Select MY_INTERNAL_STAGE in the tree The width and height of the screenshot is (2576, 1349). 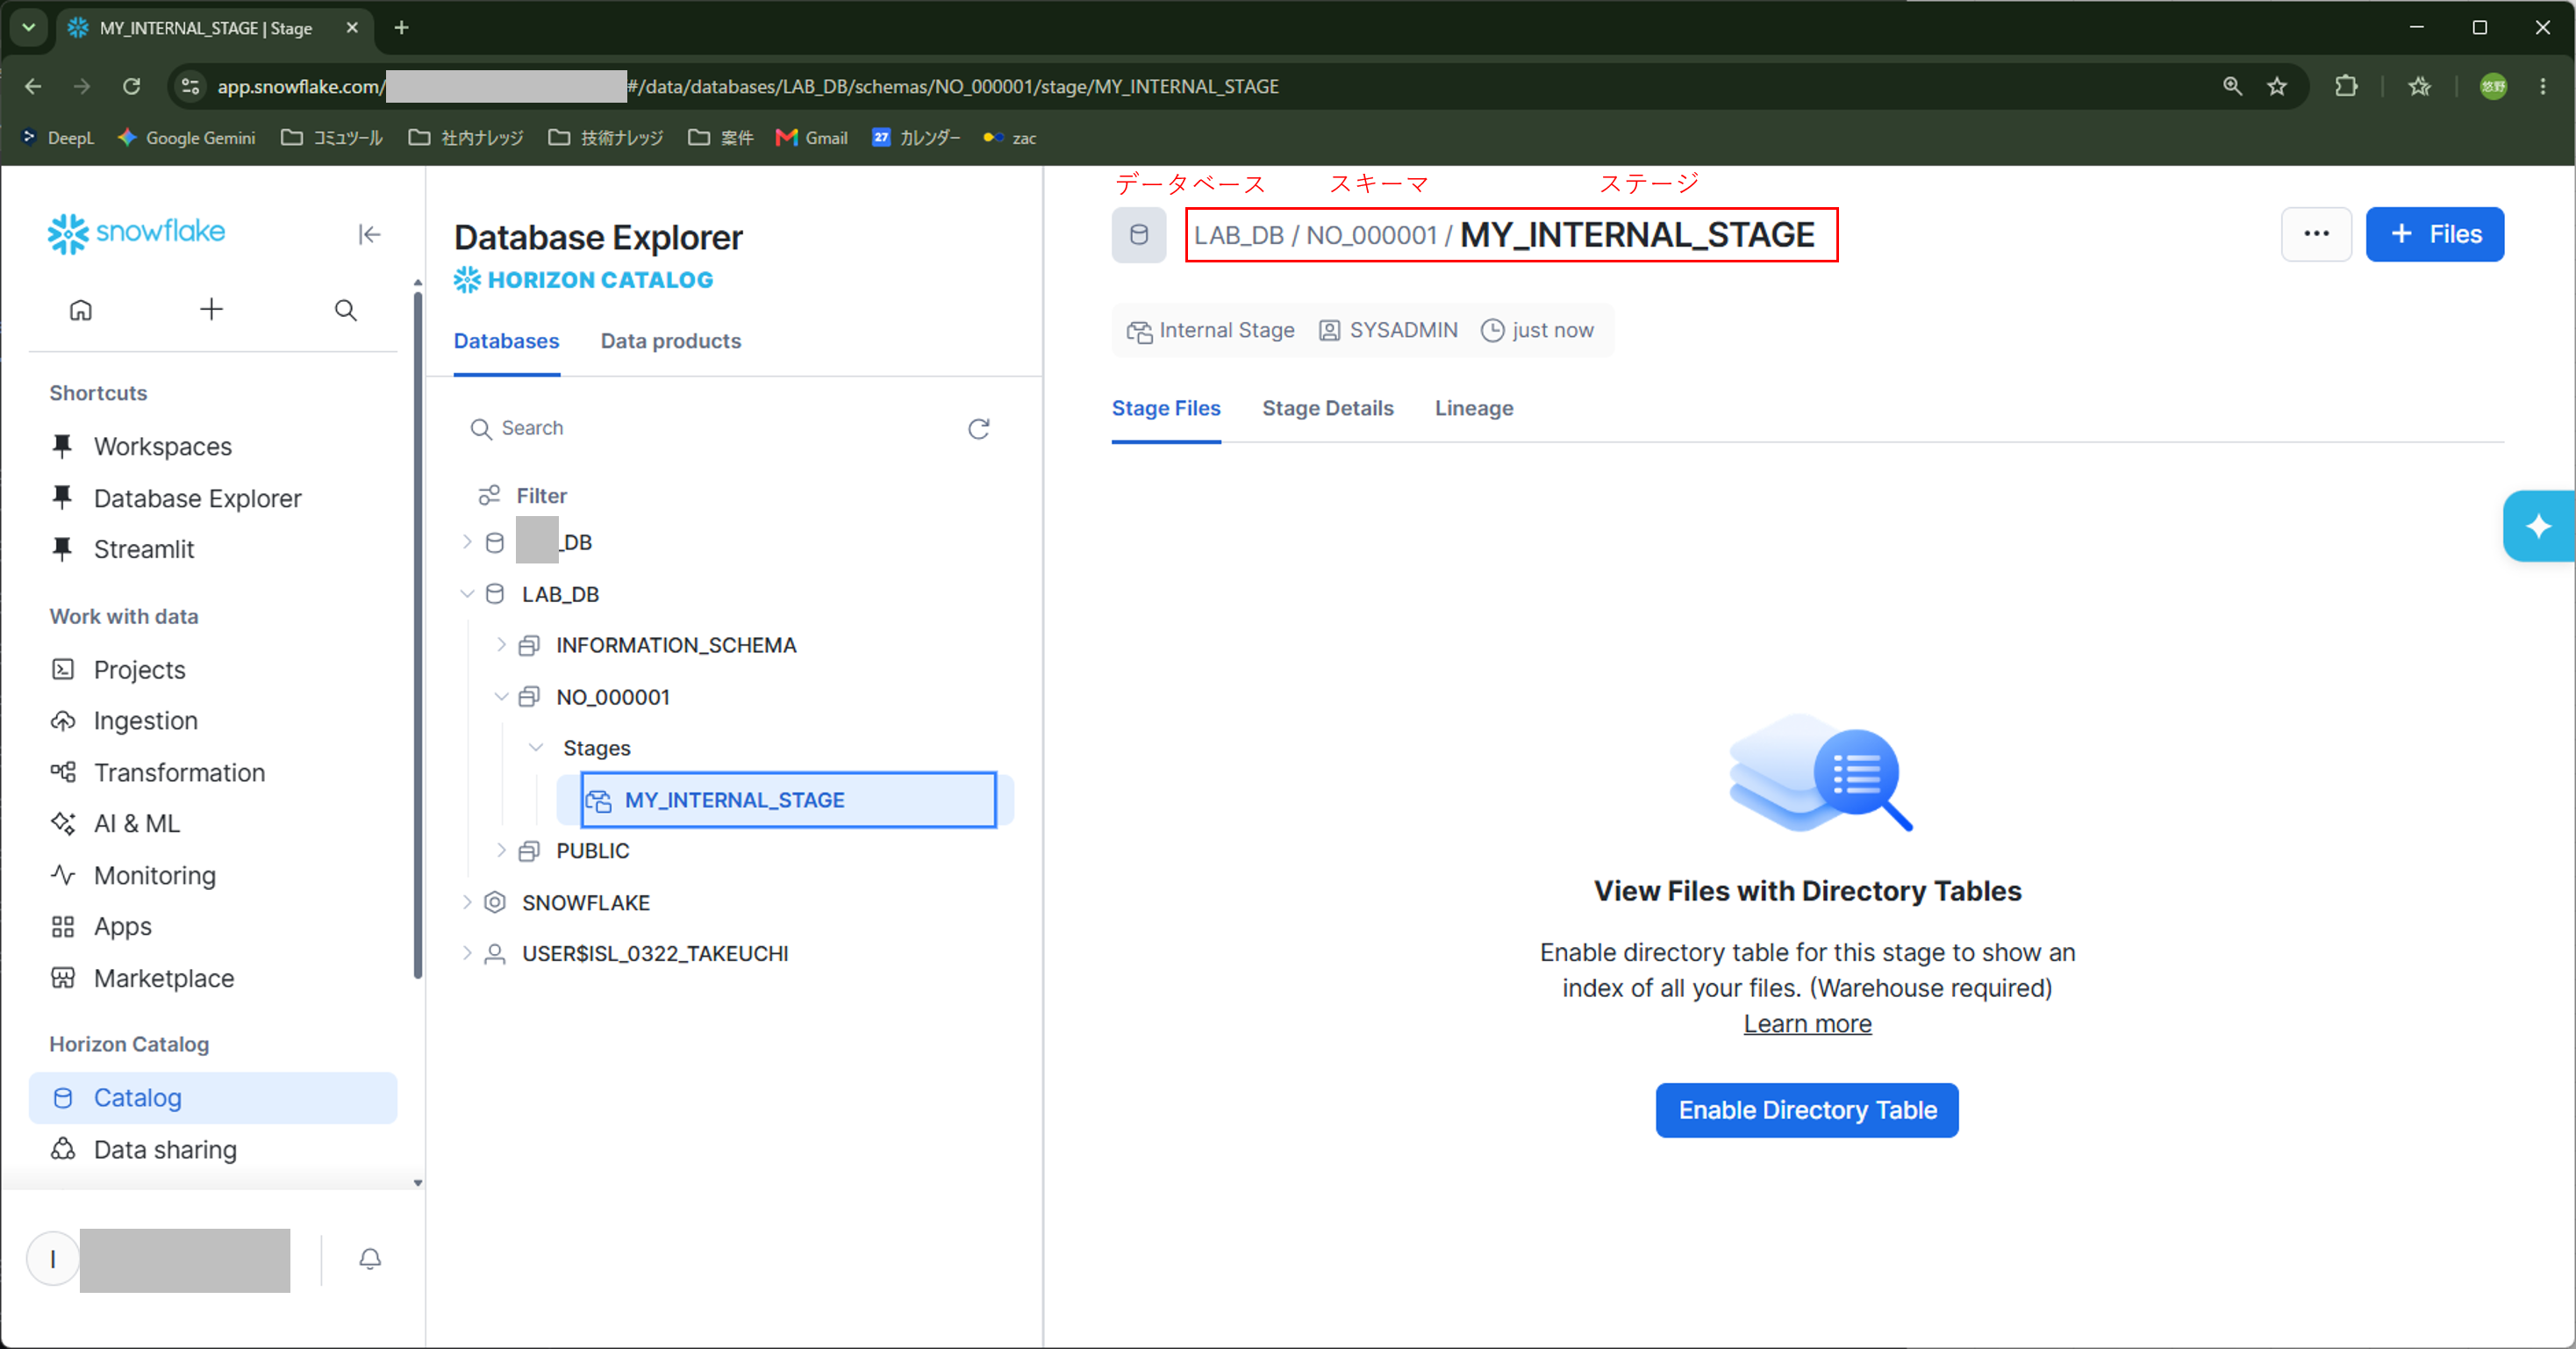pyautogui.click(x=788, y=800)
